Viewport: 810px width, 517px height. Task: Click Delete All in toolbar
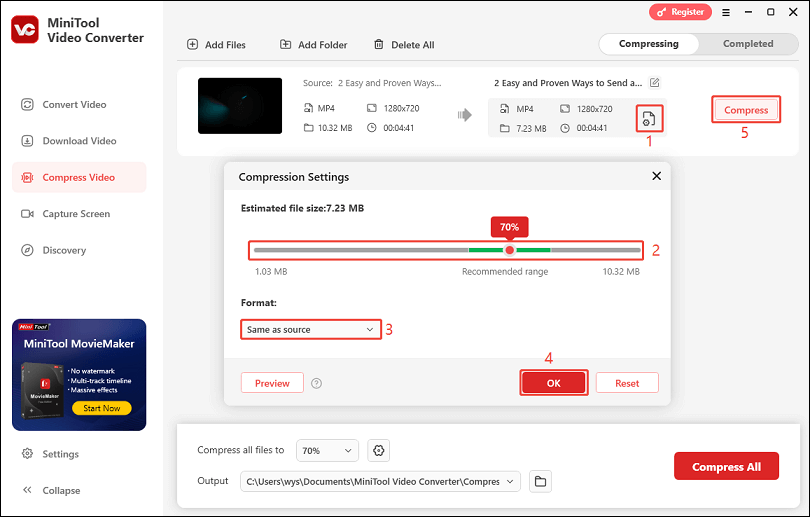(x=404, y=44)
